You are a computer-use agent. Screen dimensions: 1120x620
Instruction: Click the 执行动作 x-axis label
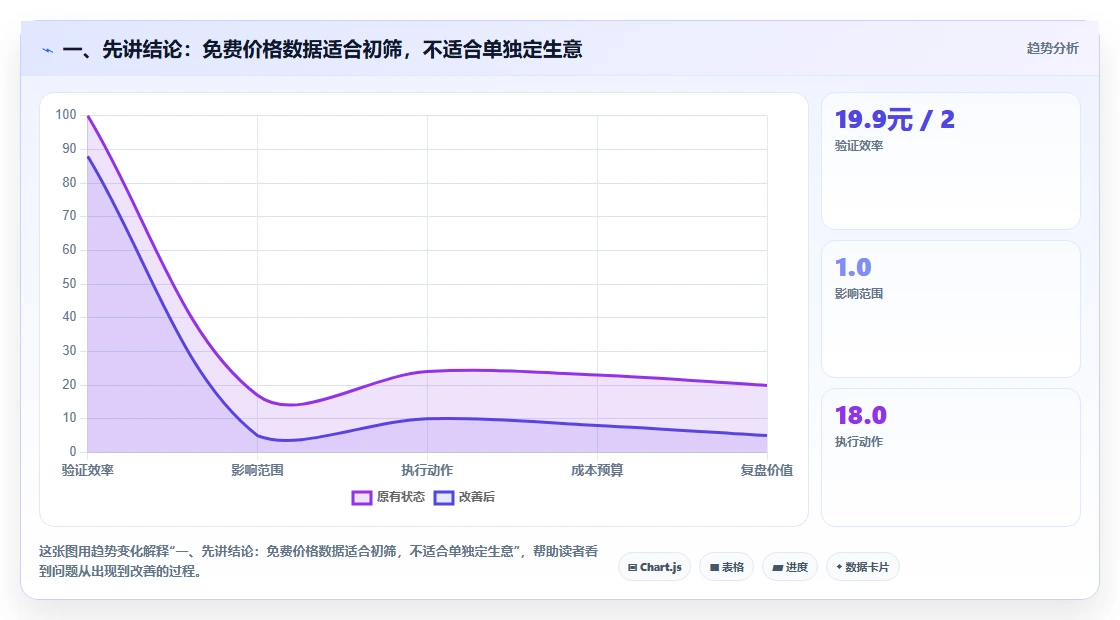tap(427, 470)
